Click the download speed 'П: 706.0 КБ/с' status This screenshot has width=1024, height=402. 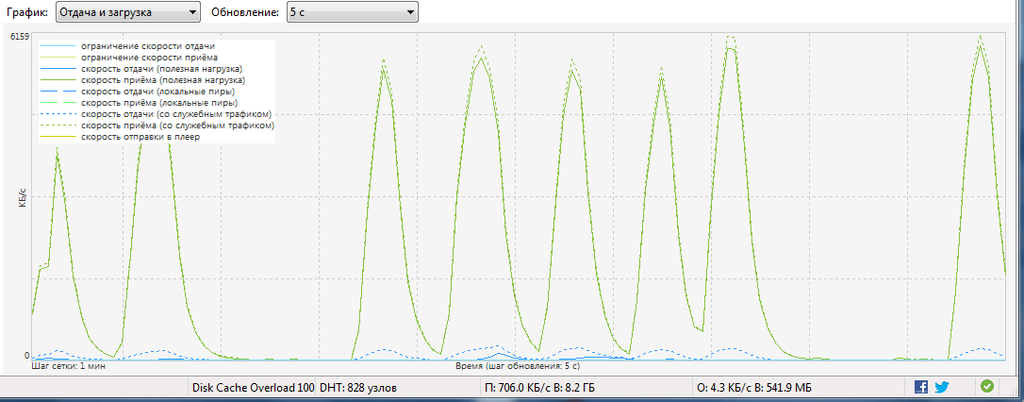tap(539, 386)
